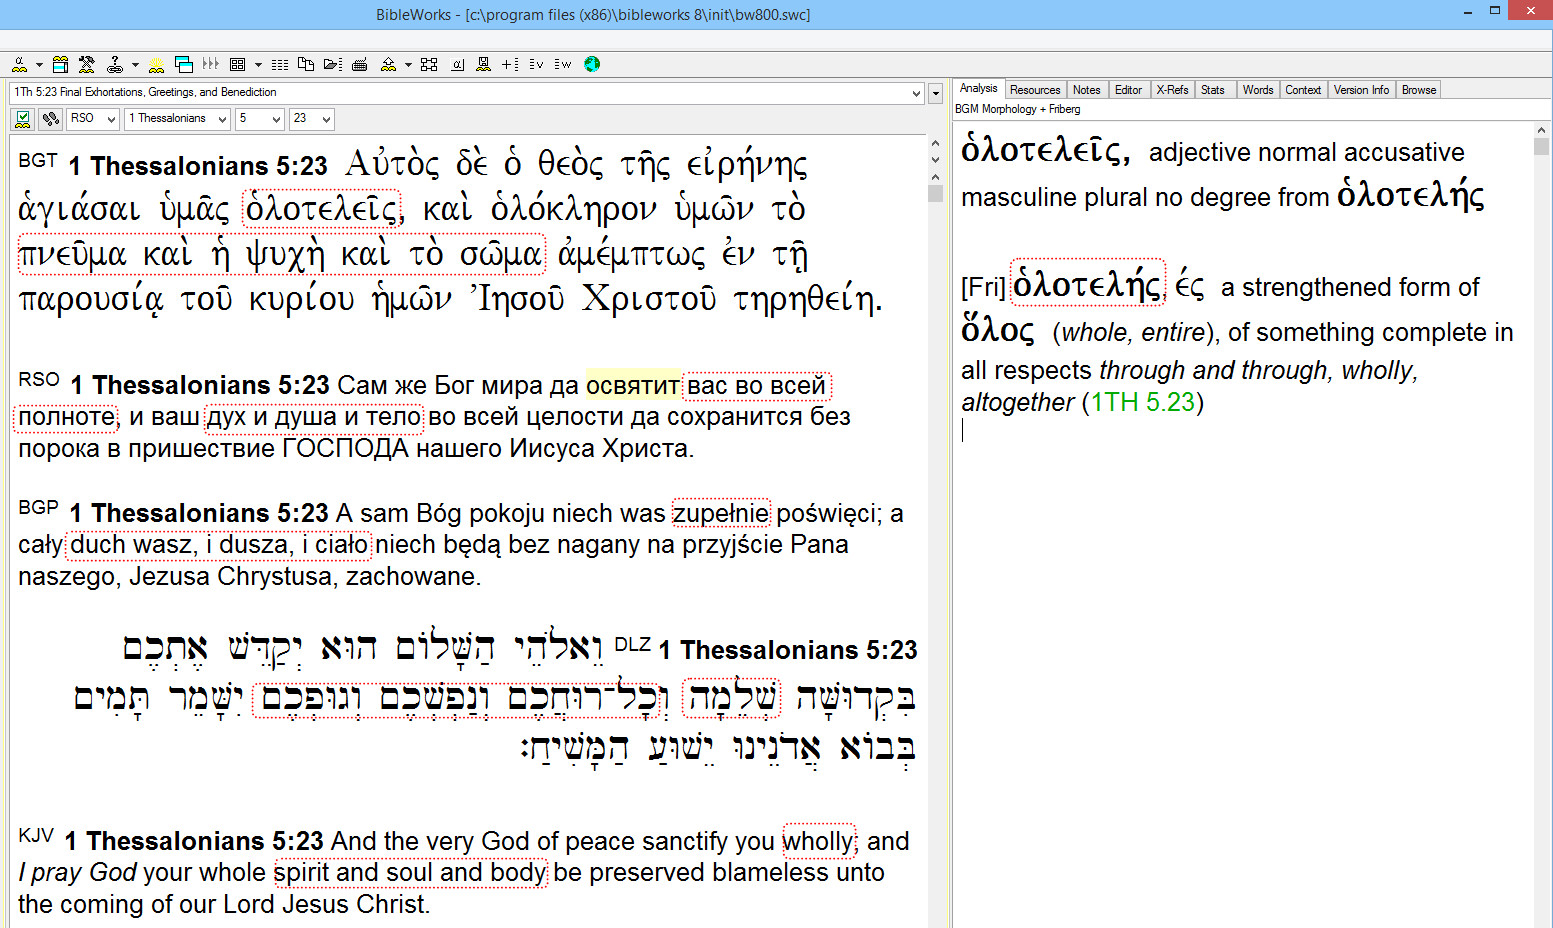Click the Greek word ὁλοτελεῖς in the BGT verse
Viewport: 1553px width, 928px height.
tap(321, 209)
